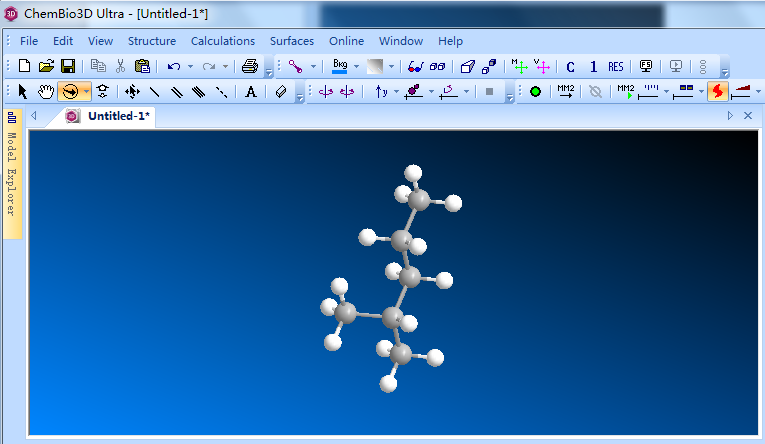Switch to the Untitled-1* document tab
The image size is (765, 444).
coord(118,116)
